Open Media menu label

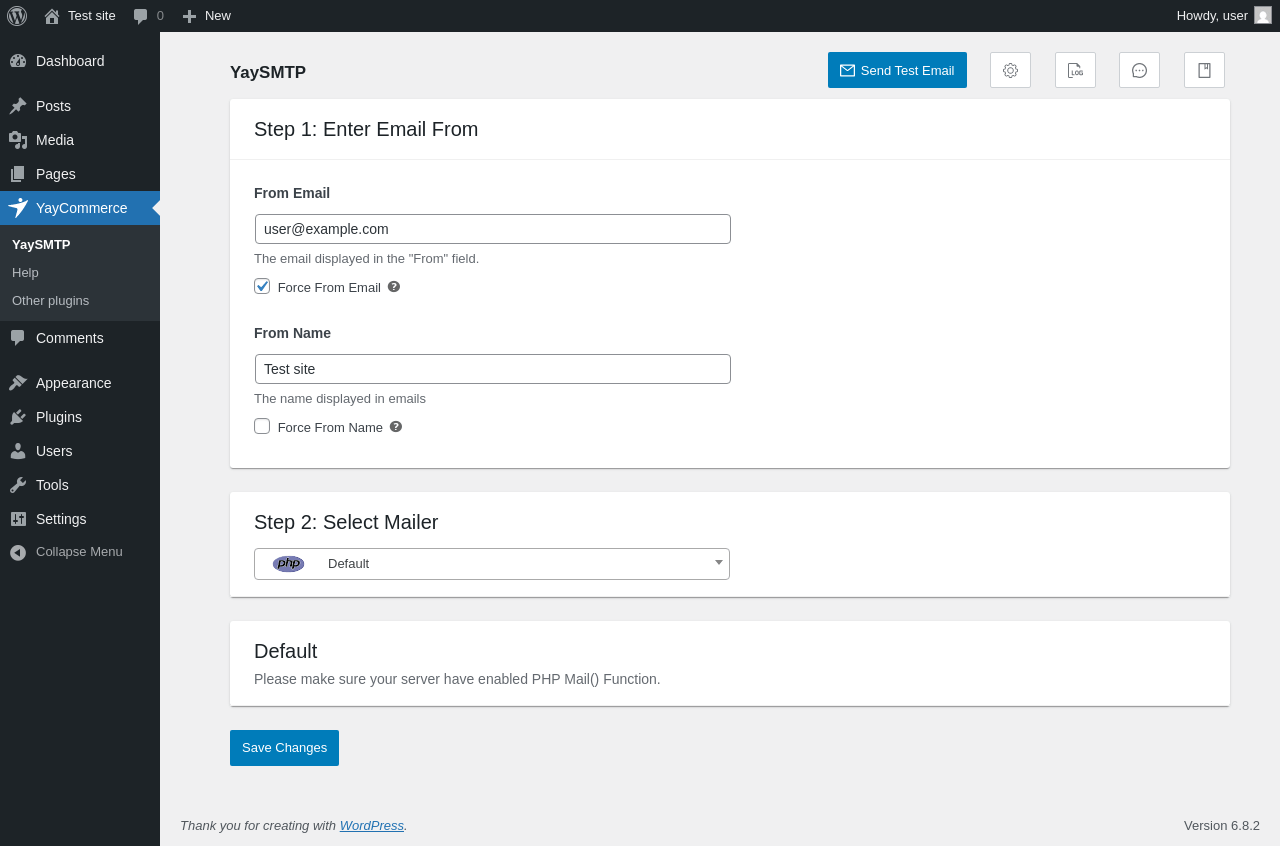tap(55, 140)
